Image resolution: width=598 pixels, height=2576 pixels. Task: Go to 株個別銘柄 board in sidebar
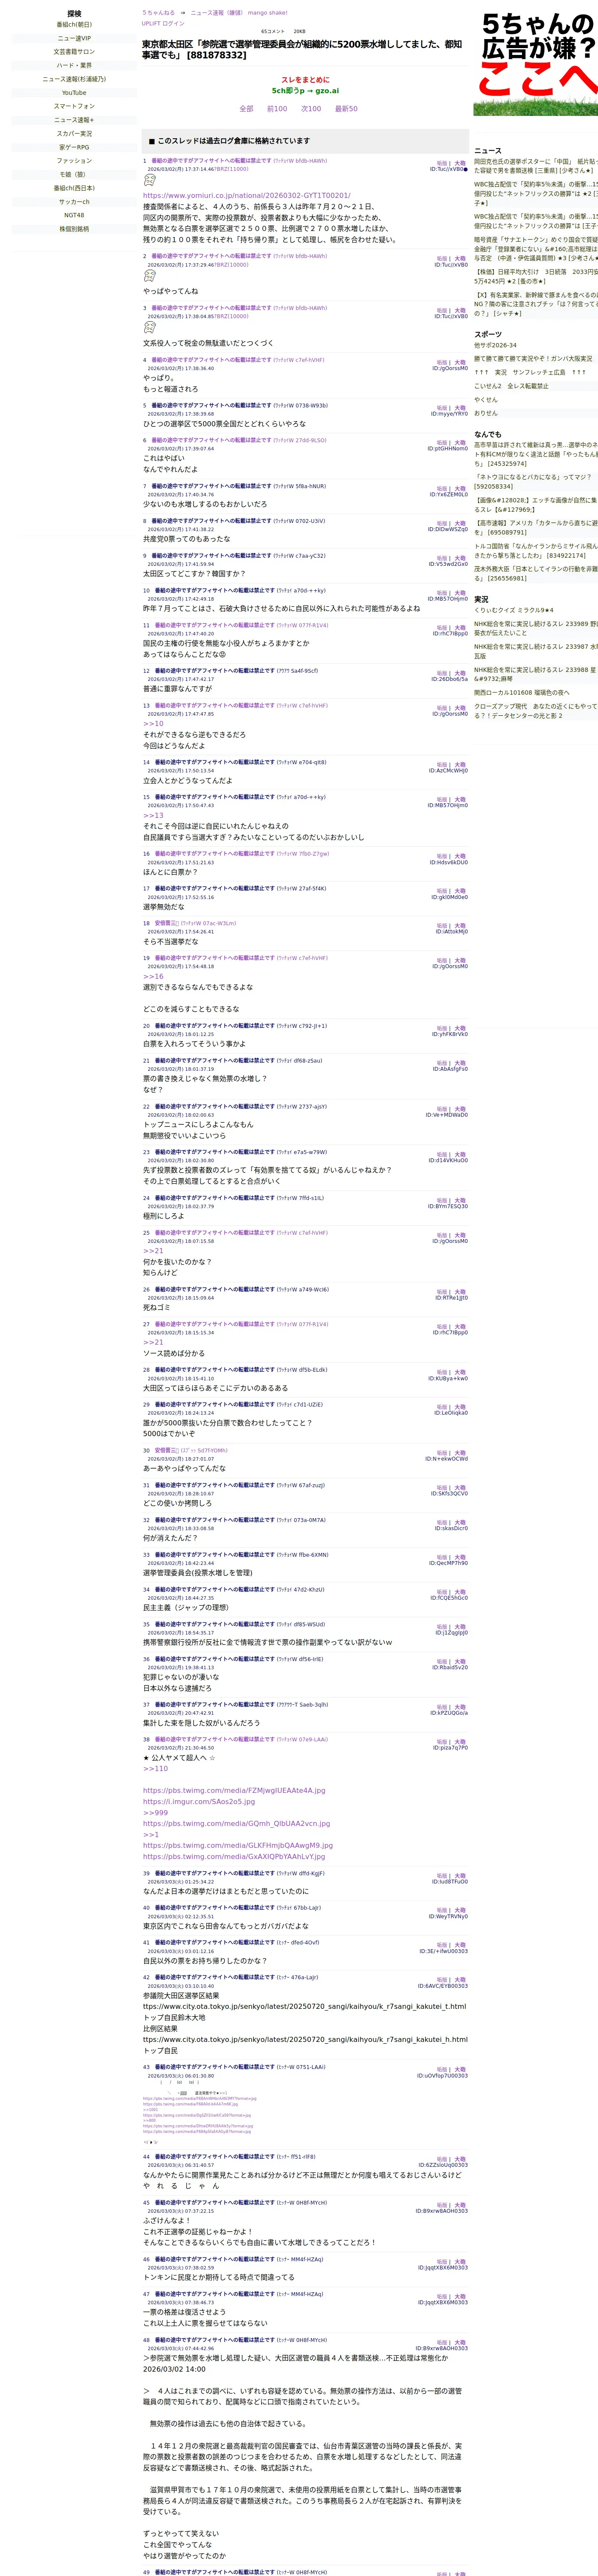coord(74,229)
